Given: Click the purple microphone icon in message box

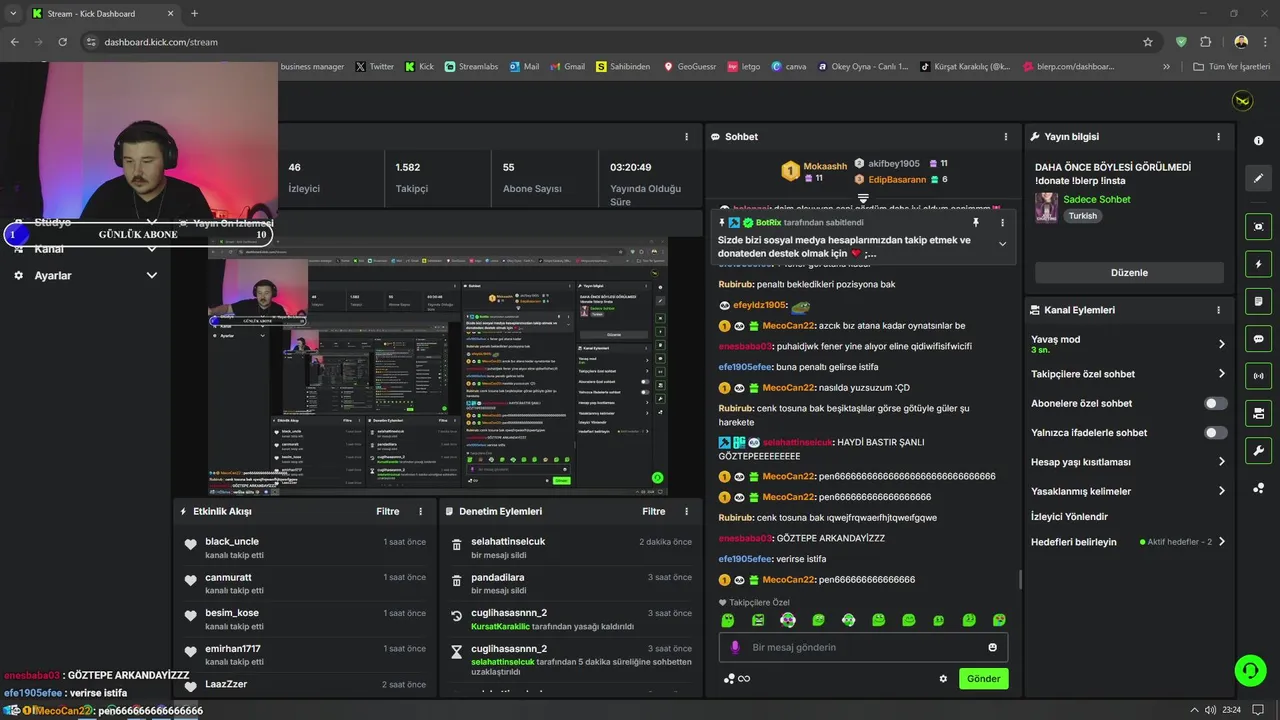Looking at the screenshot, I should click(735, 647).
